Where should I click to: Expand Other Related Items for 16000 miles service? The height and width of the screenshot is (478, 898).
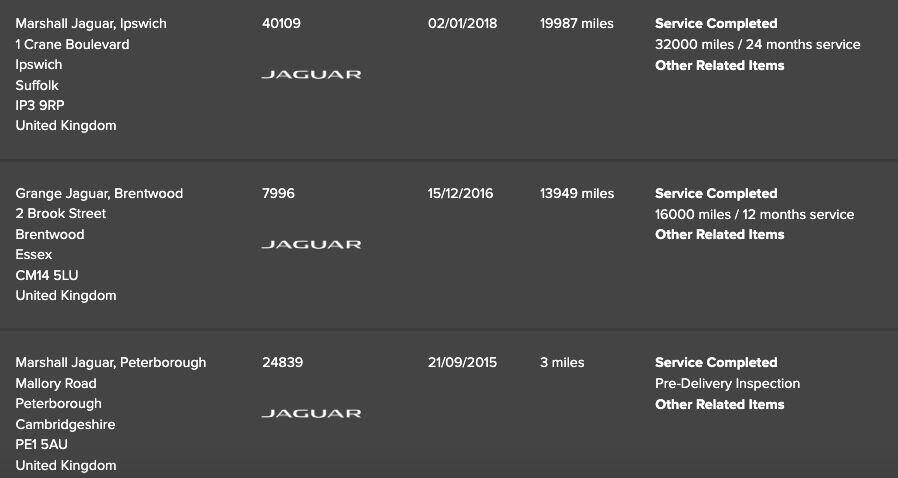719,234
